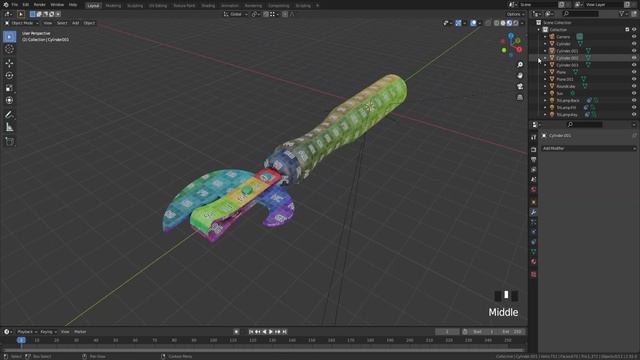Image resolution: width=640 pixels, height=360 pixels.
Task: Hide the Cylinder object in outliner
Action: (x=634, y=44)
